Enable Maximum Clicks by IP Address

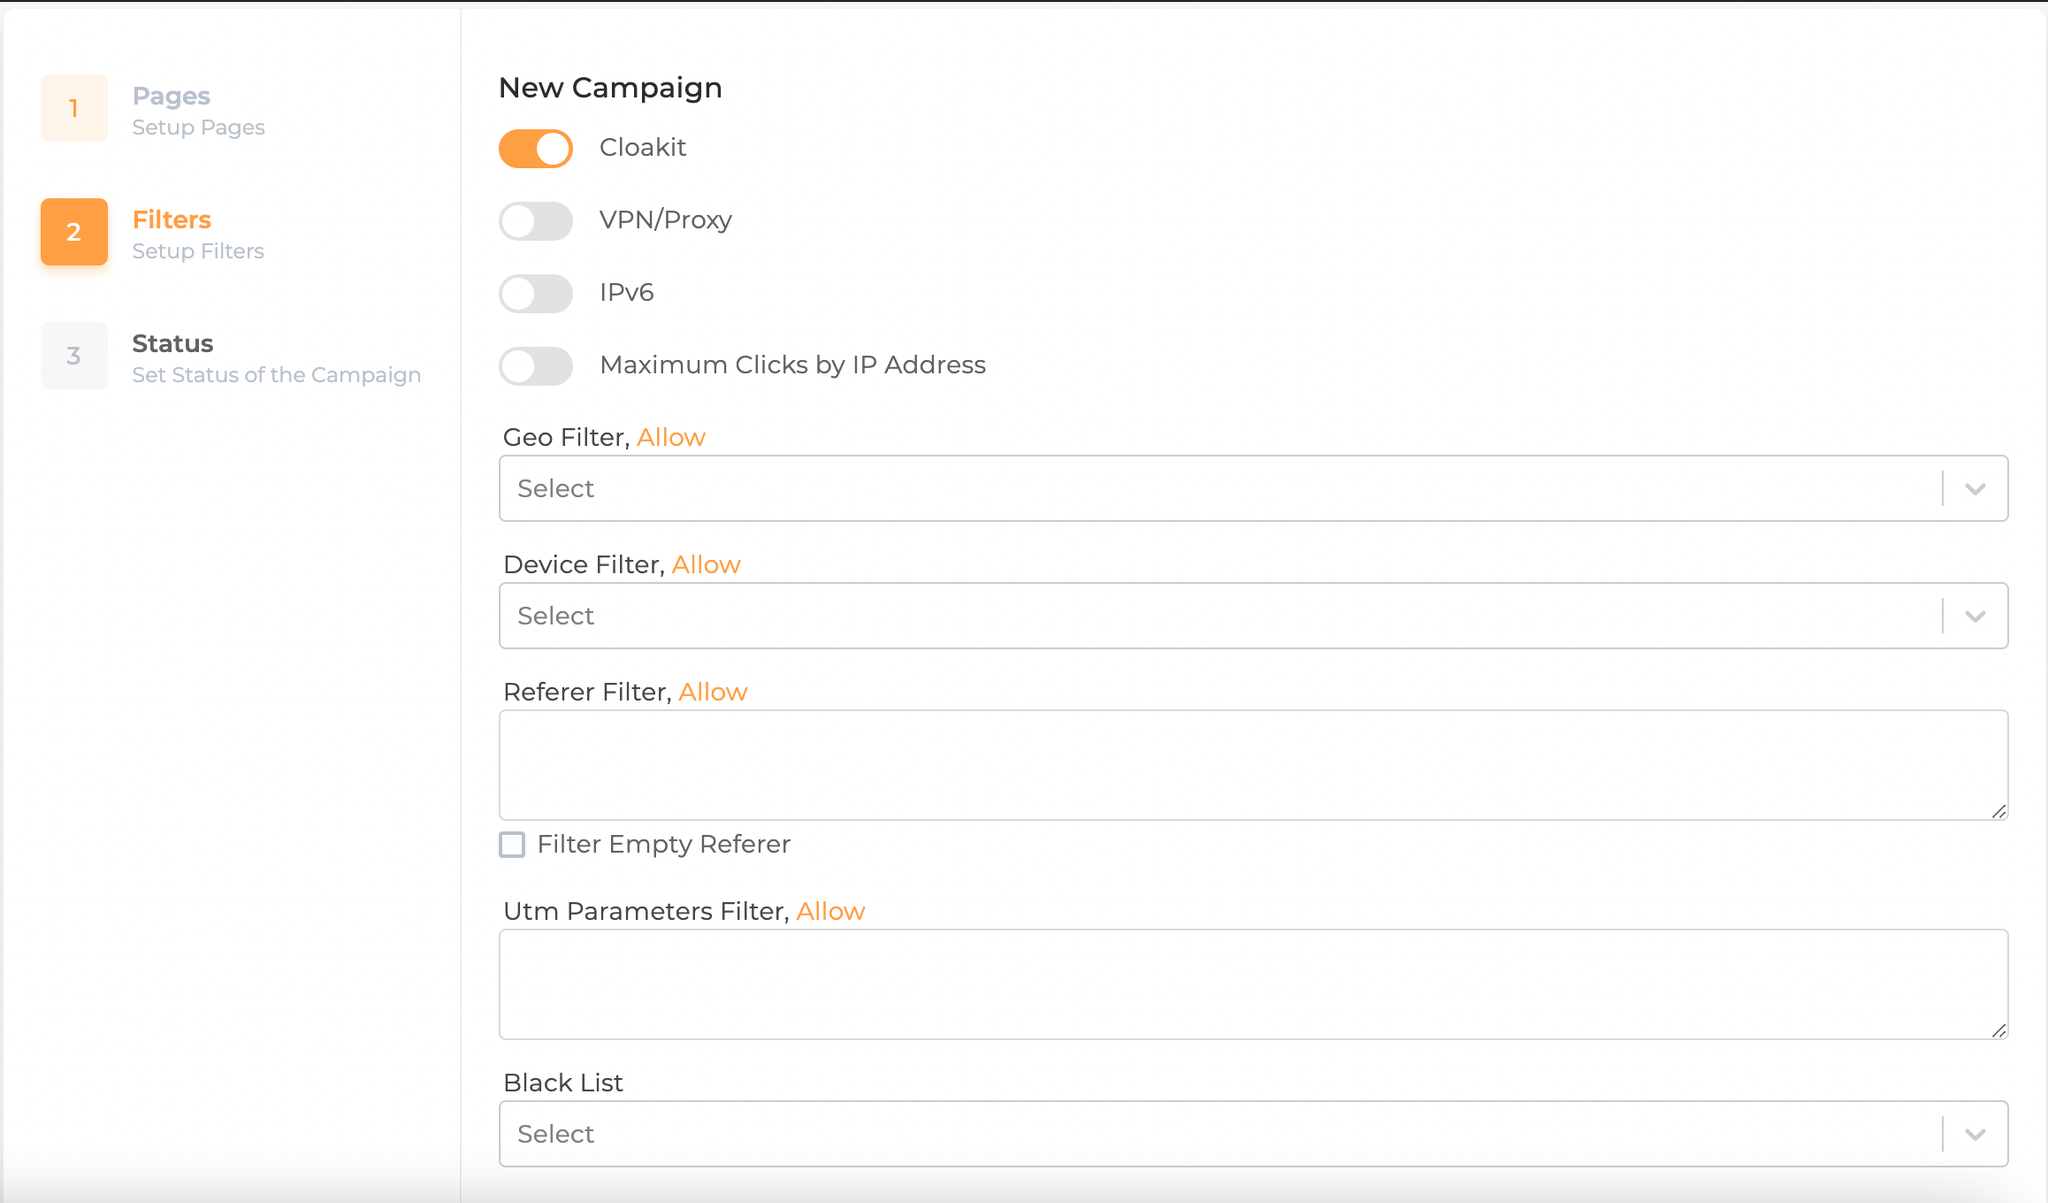point(536,366)
